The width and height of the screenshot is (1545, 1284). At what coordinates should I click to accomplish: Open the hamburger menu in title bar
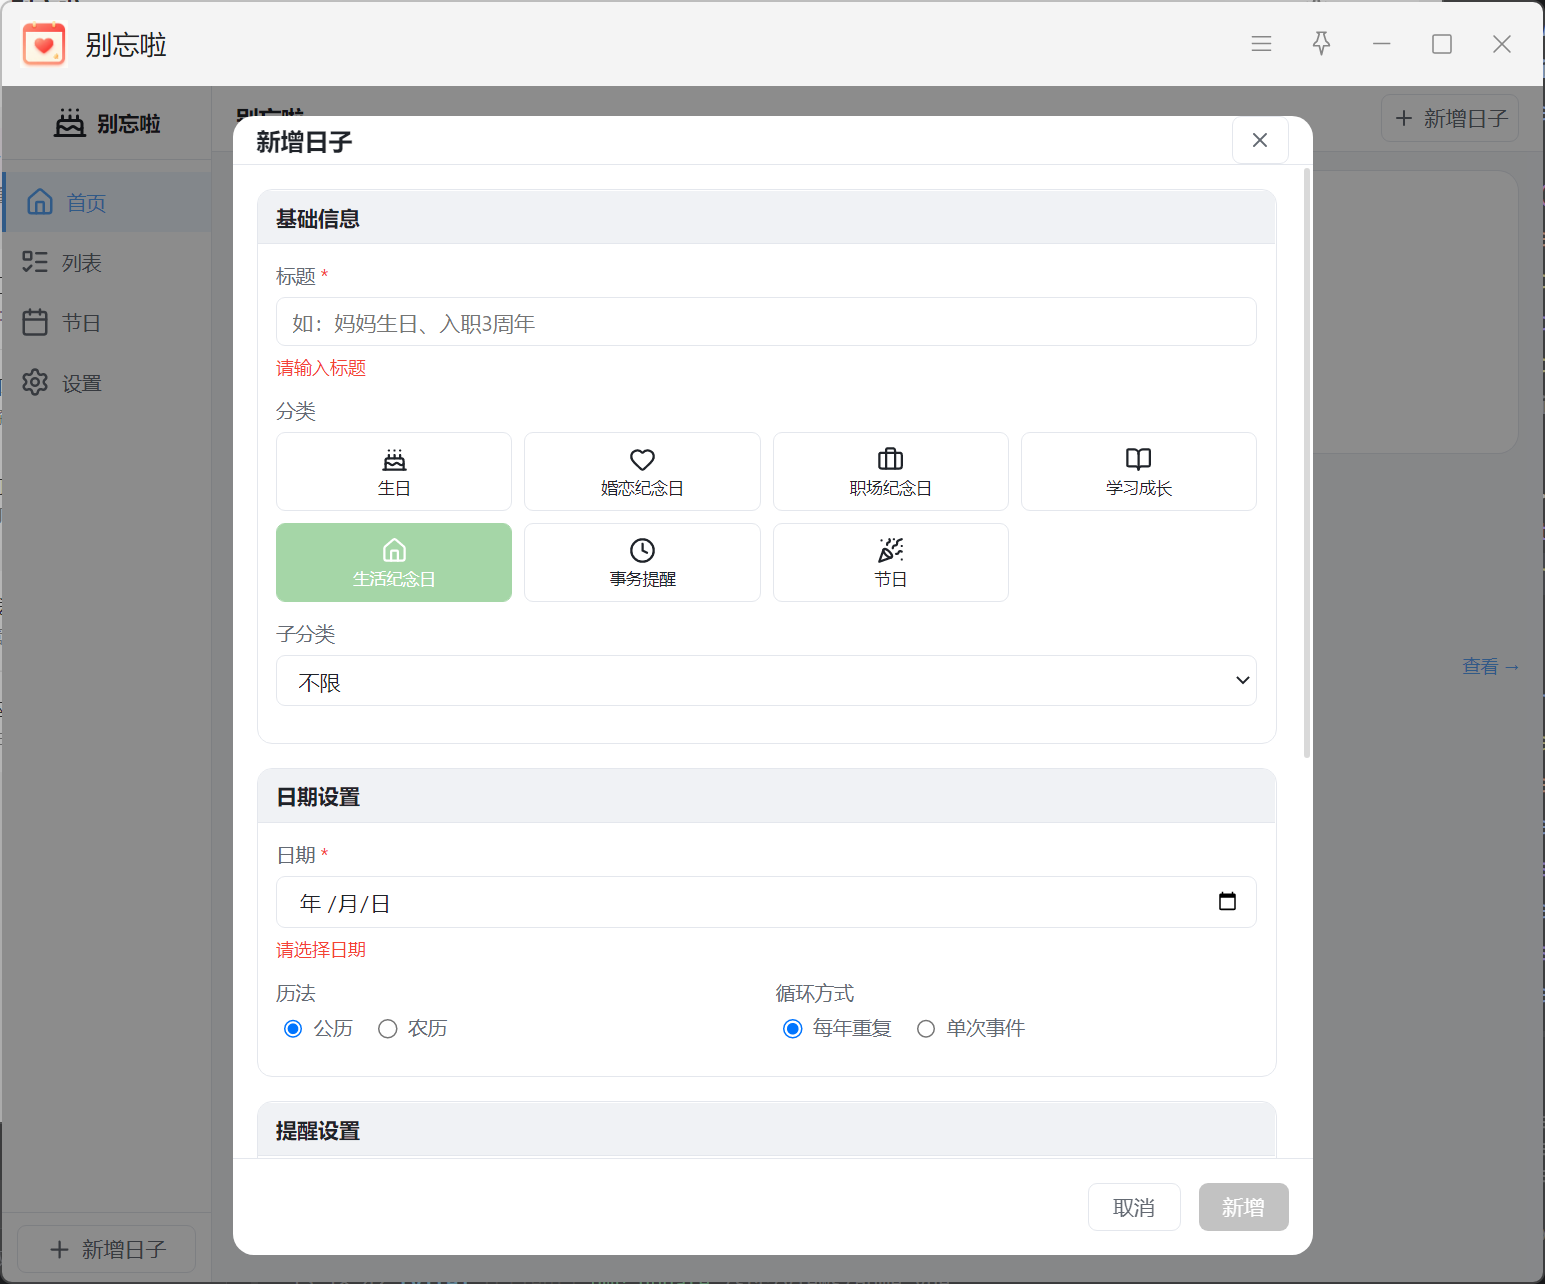click(x=1261, y=44)
